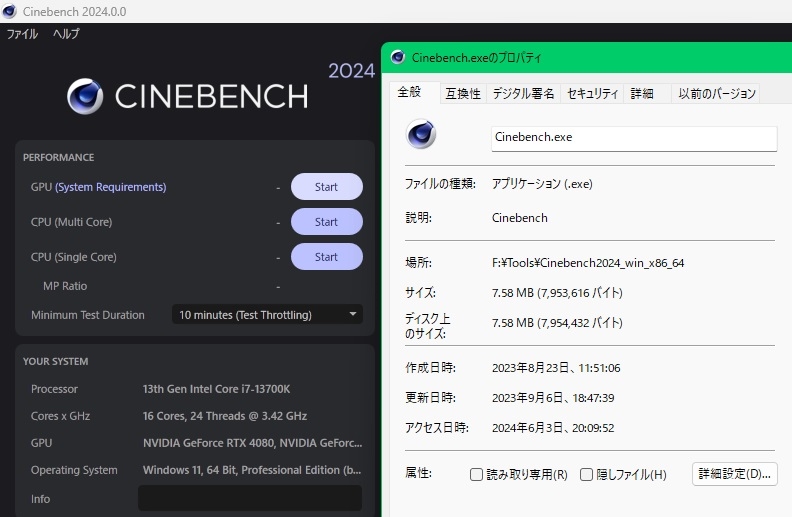Open the System Requirements link
The height and width of the screenshot is (517, 792).
(111, 187)
